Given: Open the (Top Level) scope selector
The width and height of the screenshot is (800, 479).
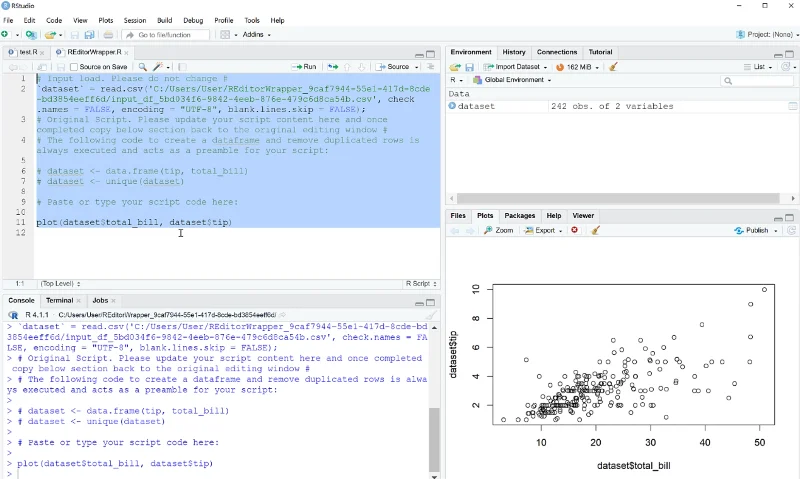Looking at the screenshot, I should click(60, 284).
